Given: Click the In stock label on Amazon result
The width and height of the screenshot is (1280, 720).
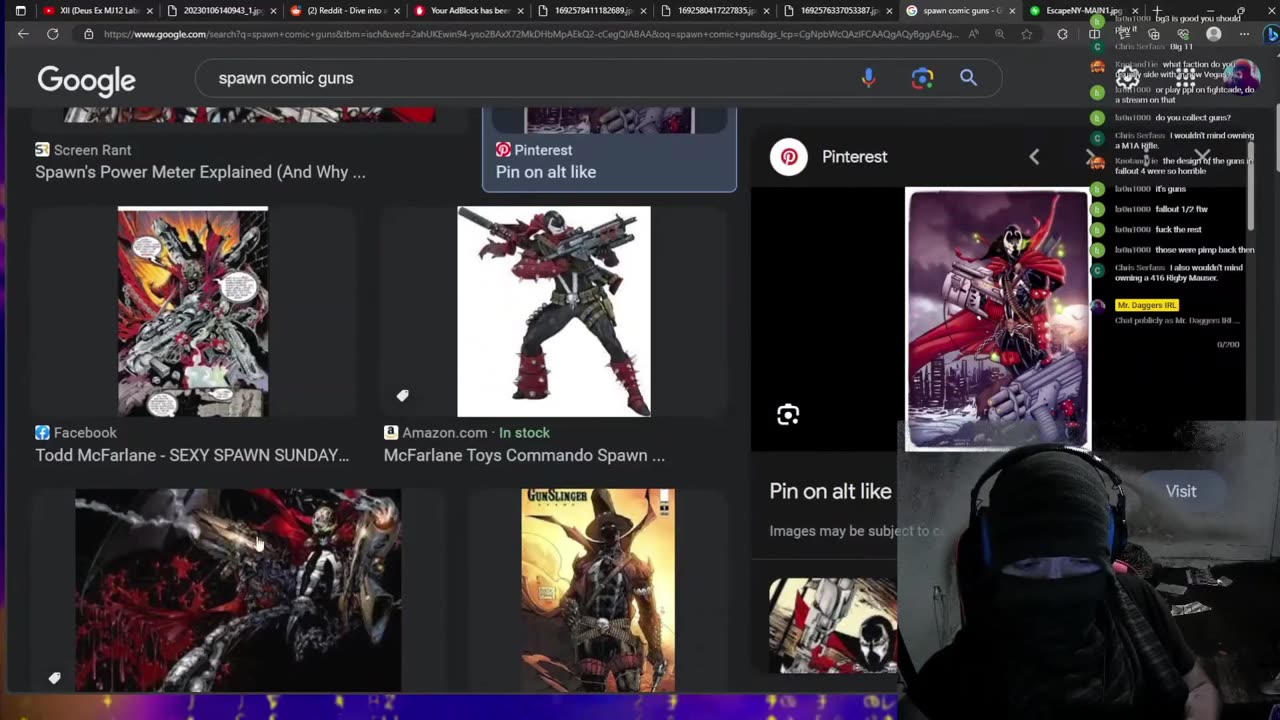Looking at the screenshot, I should pyautogui.click(x=524, y=433).
